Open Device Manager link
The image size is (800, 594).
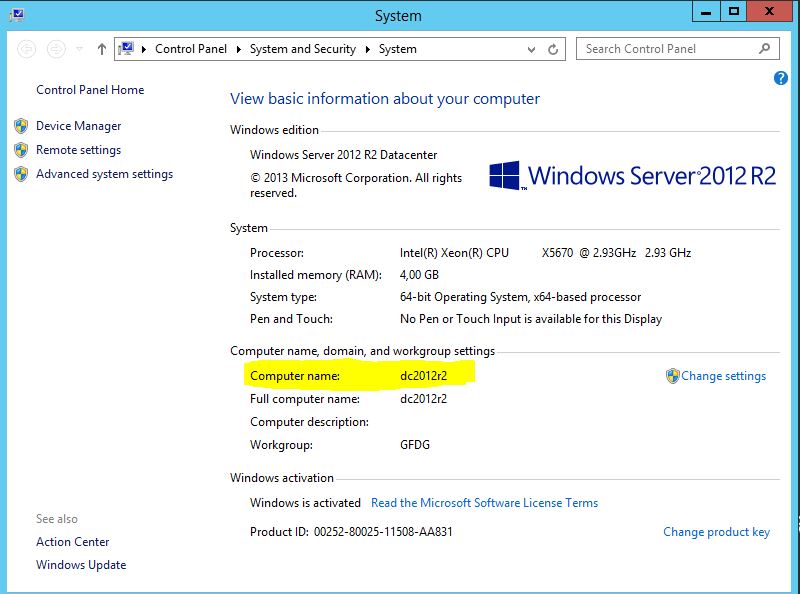click(79, 126)
